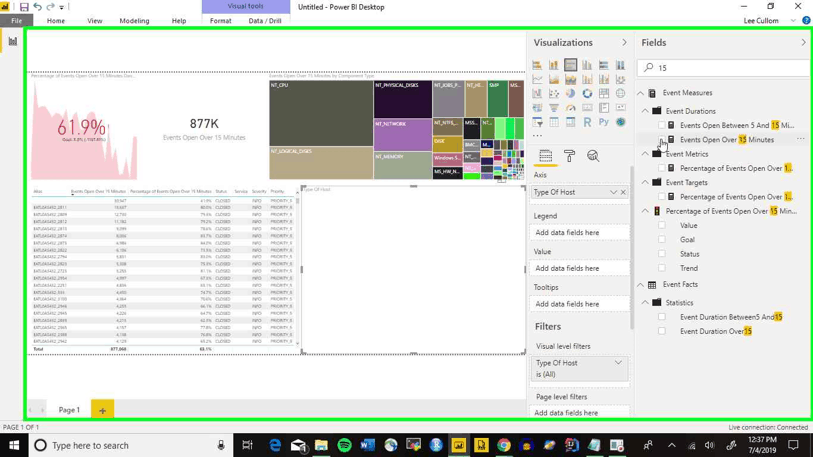
Task: Select the Python visual icon
Action: (x=603, y=122)
